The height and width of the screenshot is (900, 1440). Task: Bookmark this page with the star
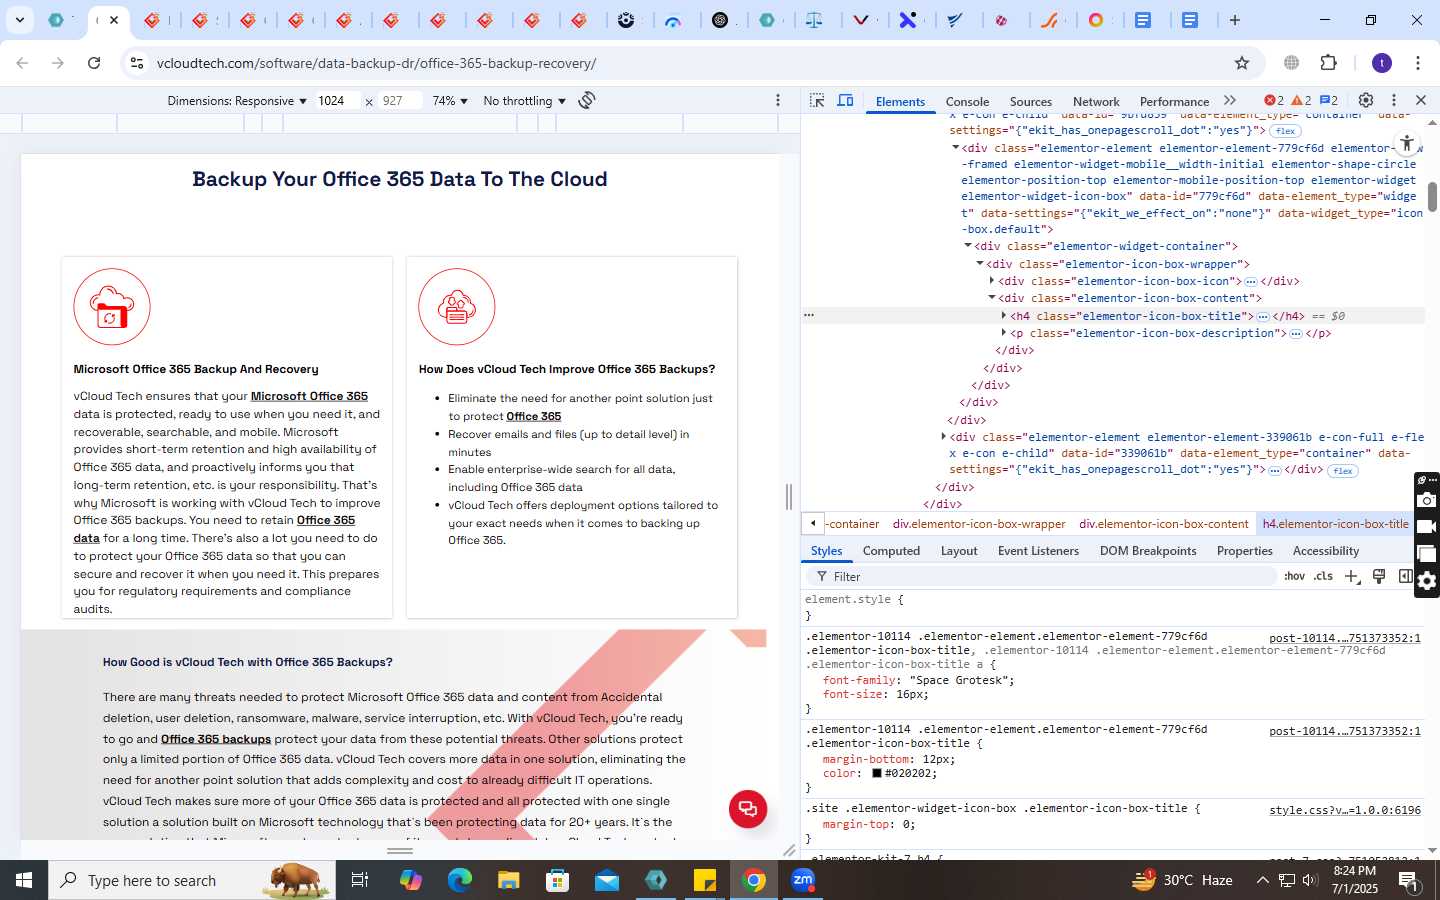[1242, 63]
